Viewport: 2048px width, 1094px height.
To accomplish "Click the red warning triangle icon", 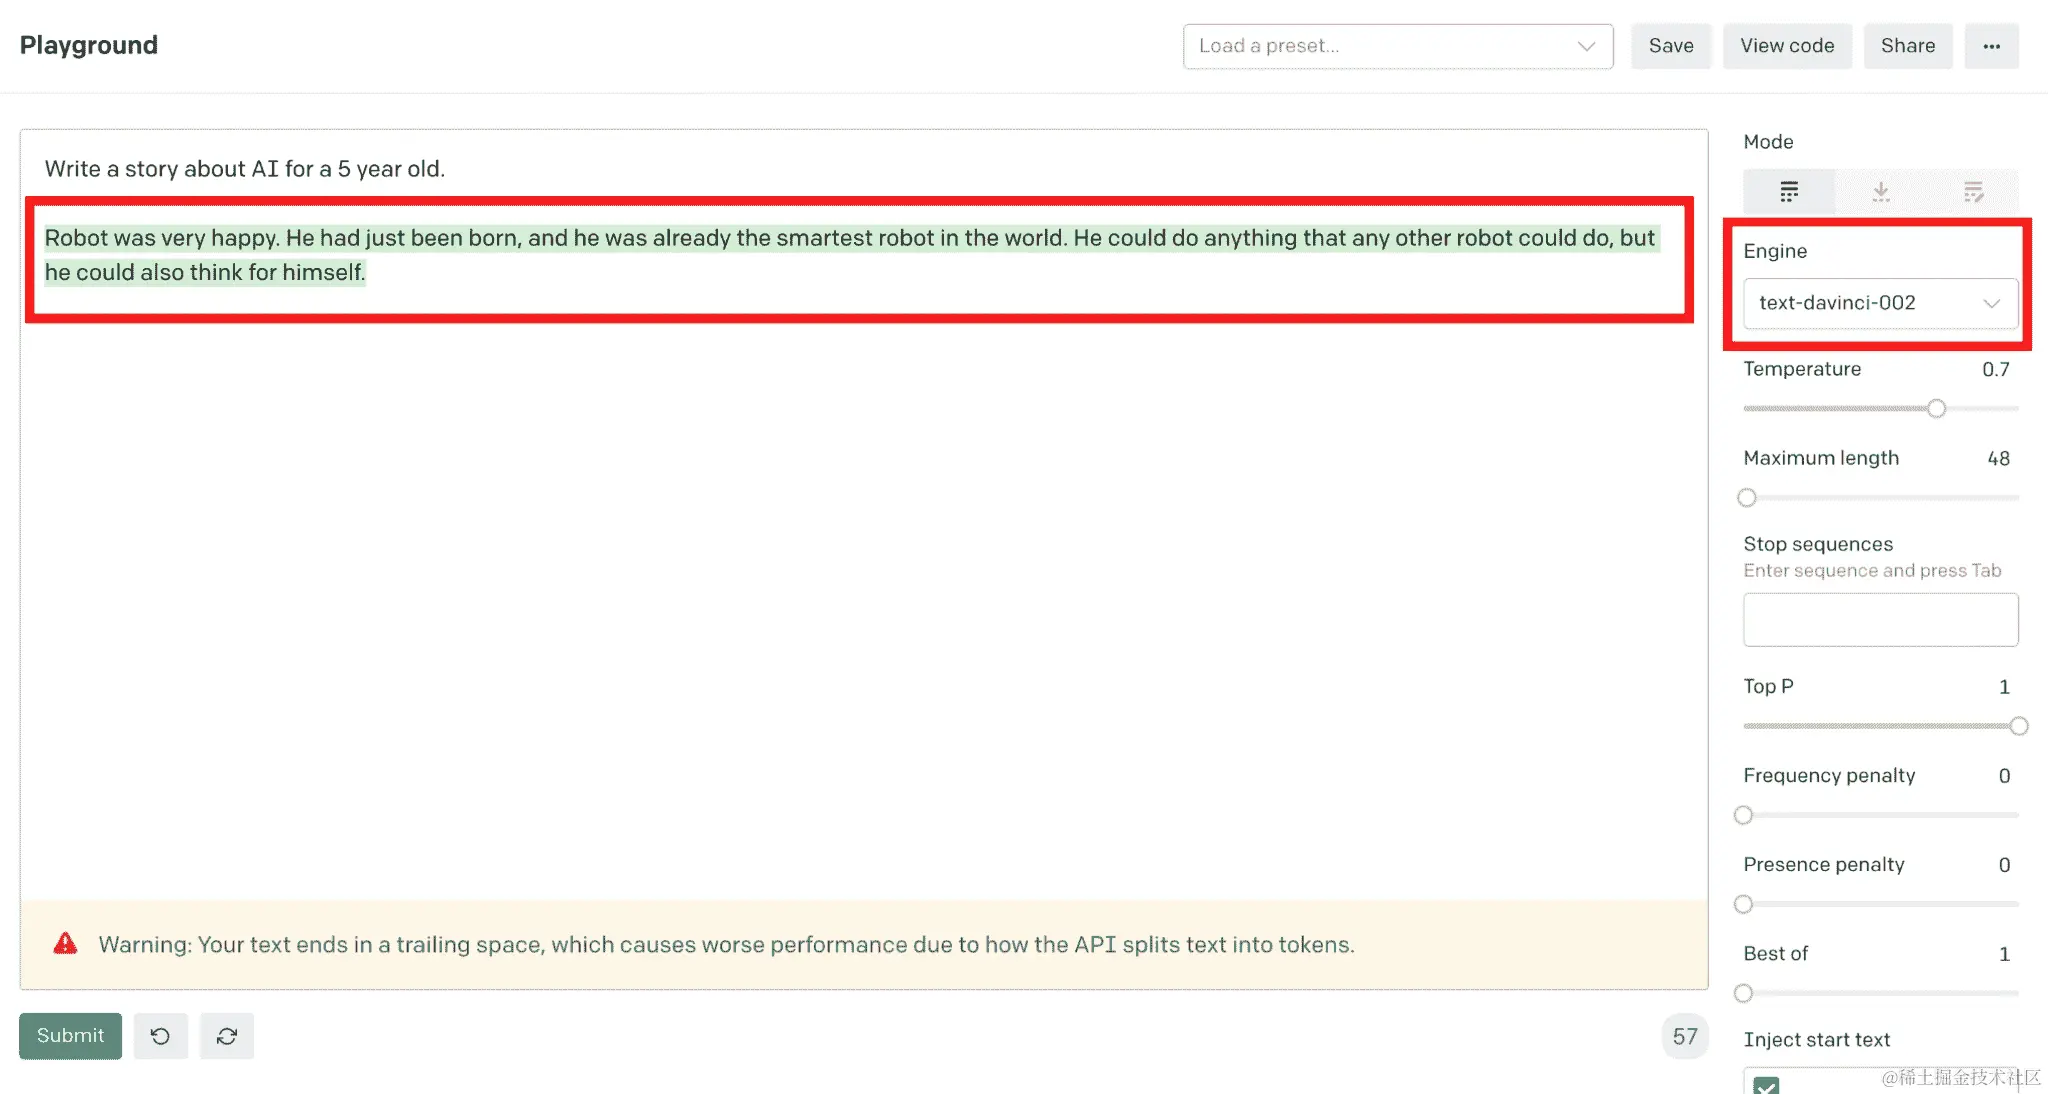I will point(65,943).
